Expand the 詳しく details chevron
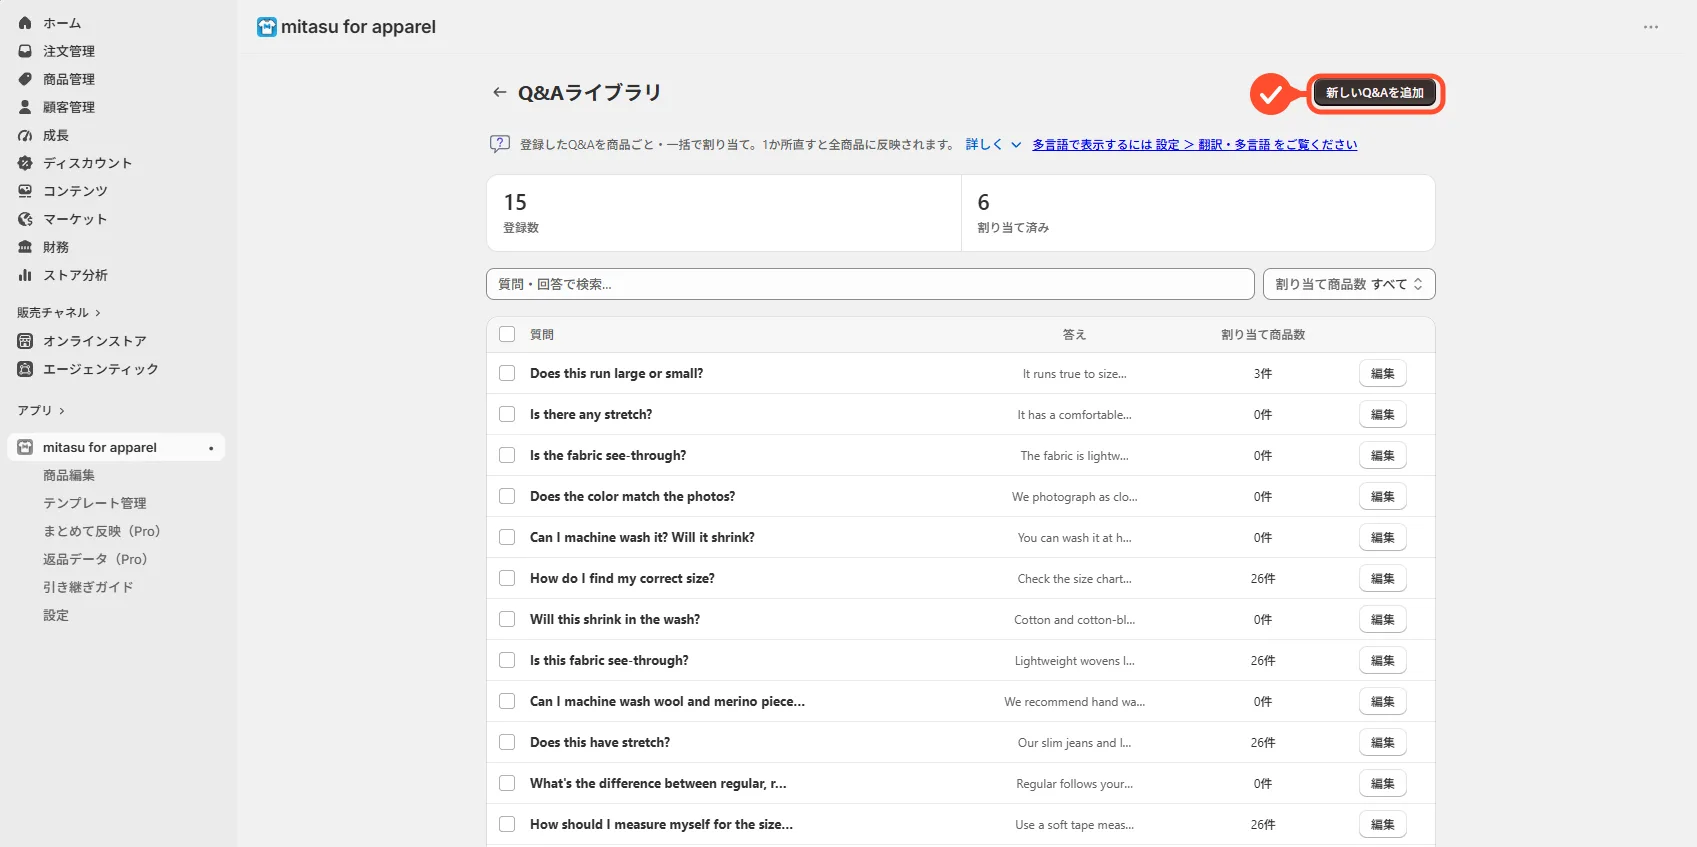This screenshot has width=1697, height=847. pyautogui.click(x=1016, y=145)
